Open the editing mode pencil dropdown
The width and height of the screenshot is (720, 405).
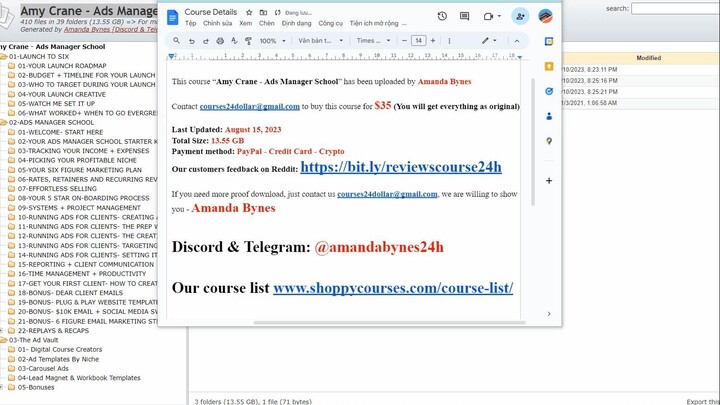489,40
